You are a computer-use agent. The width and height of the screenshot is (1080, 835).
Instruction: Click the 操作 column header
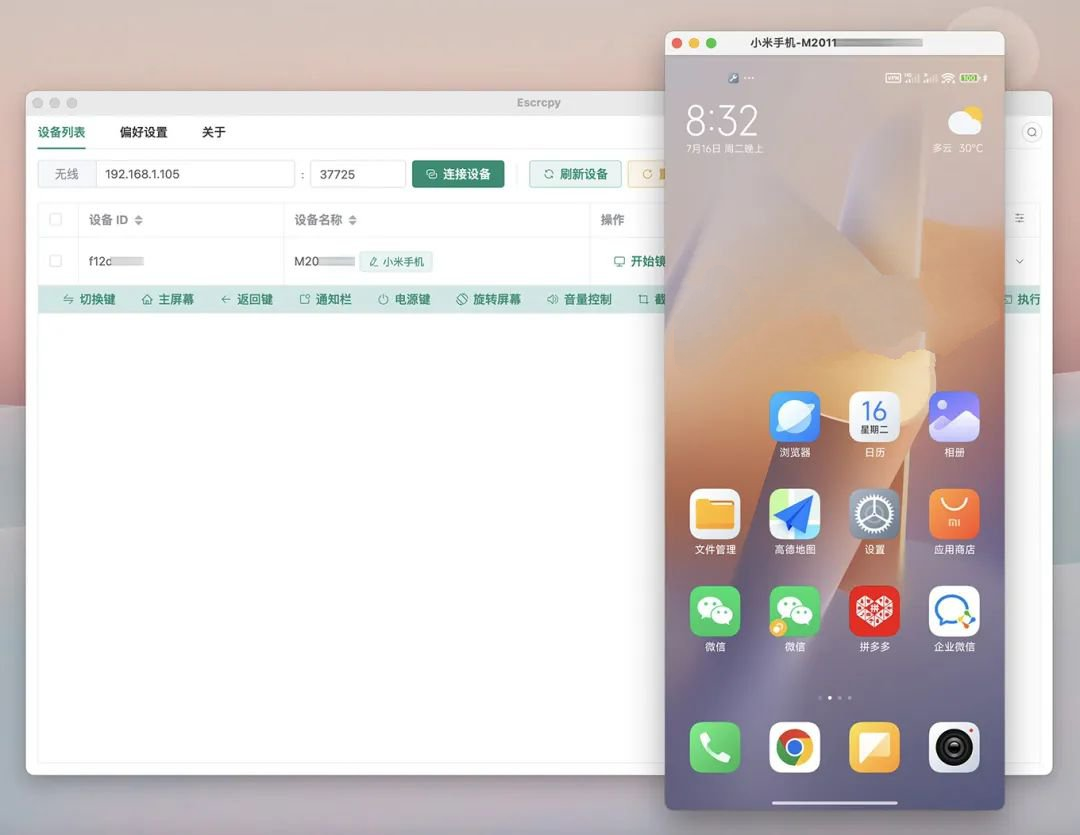pos(612,220)
